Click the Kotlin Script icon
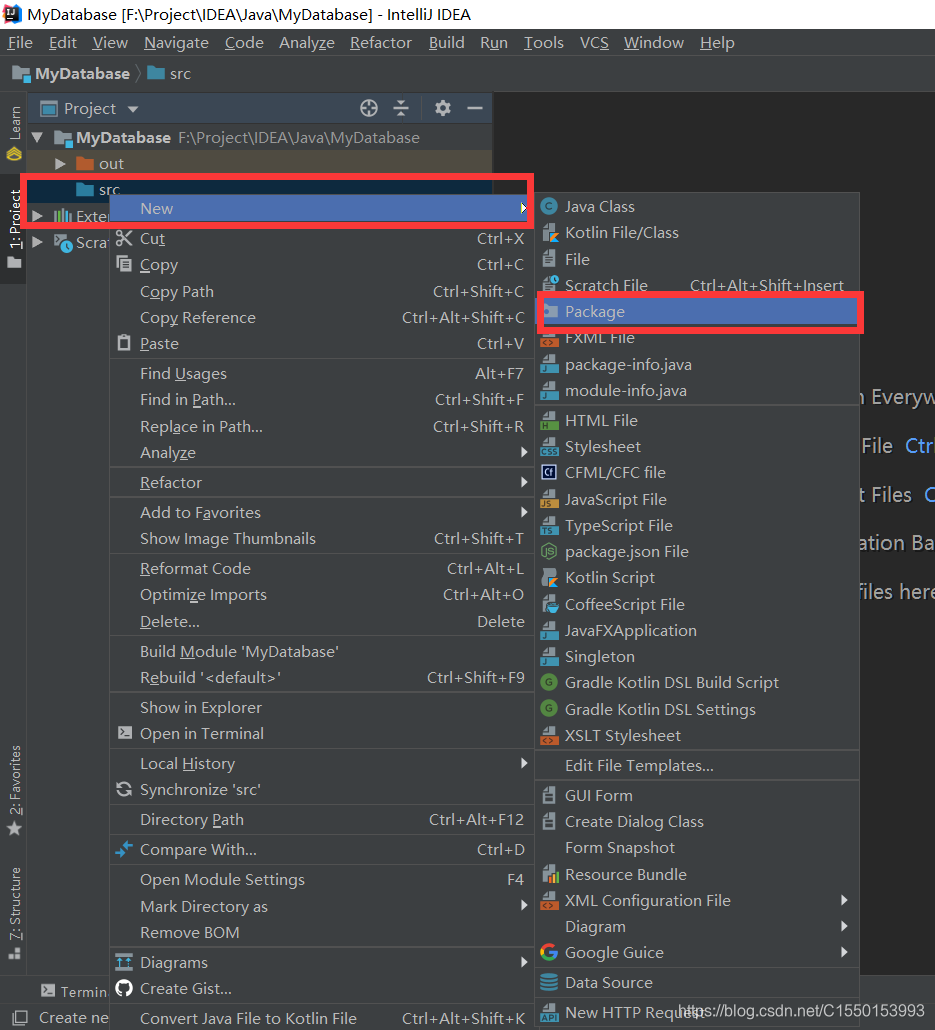 (x=549, y=577)
